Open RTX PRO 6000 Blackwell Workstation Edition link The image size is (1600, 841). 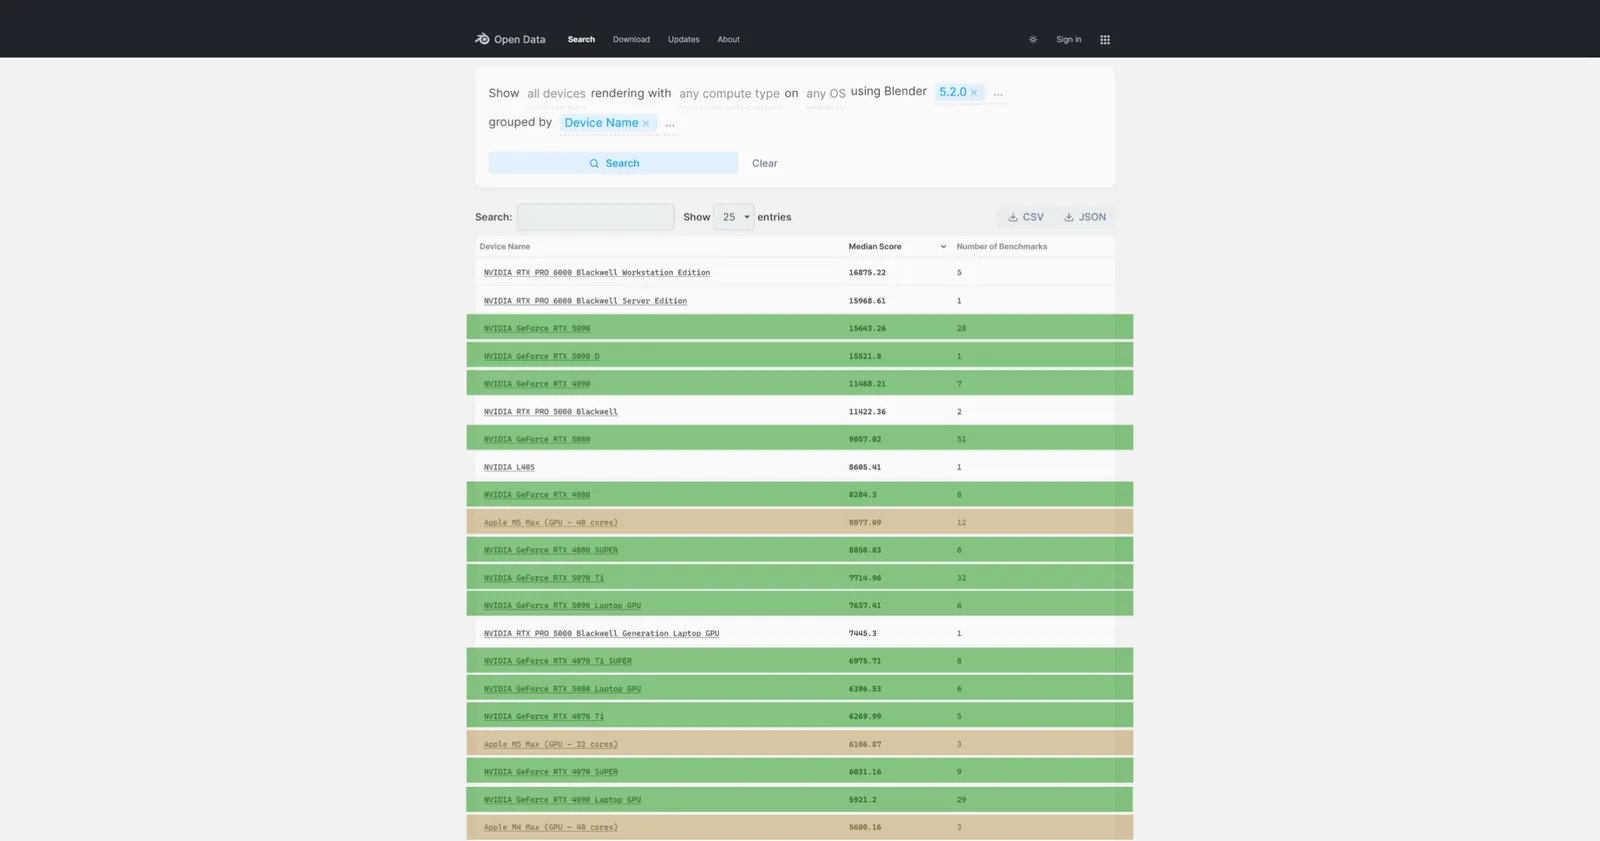tap(597, 273)
